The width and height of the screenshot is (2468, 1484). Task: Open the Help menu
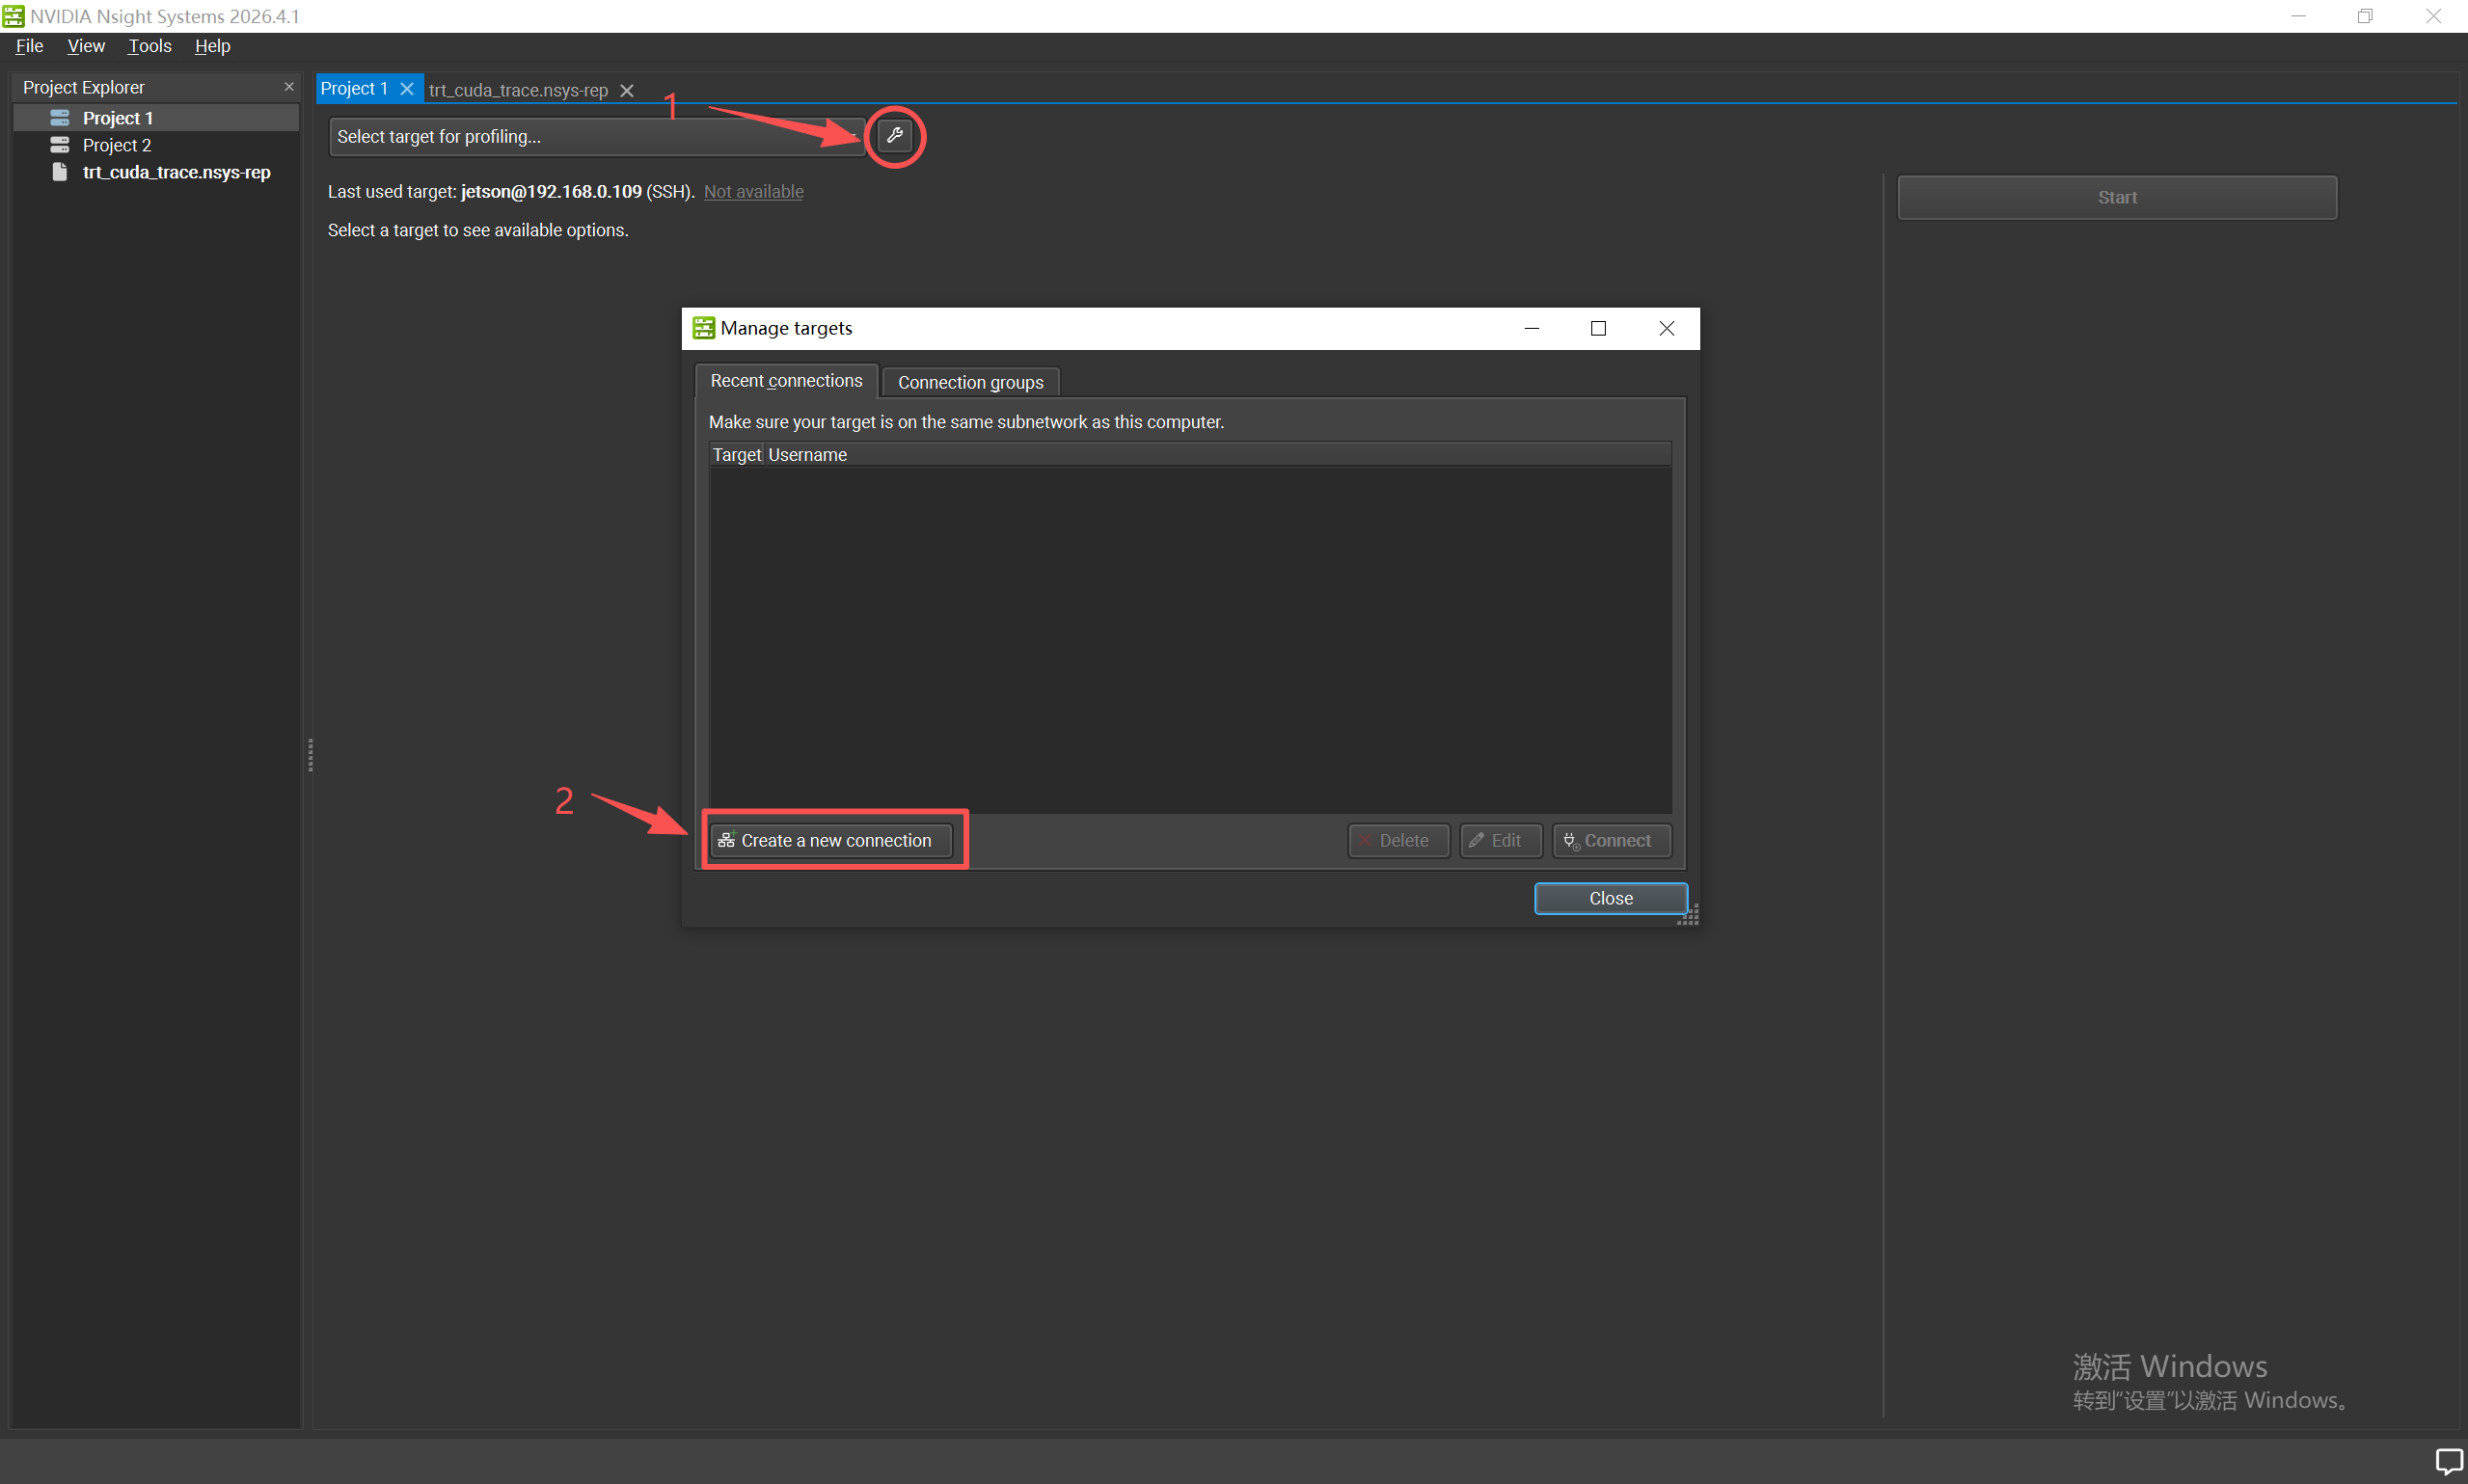coord(212,46)
